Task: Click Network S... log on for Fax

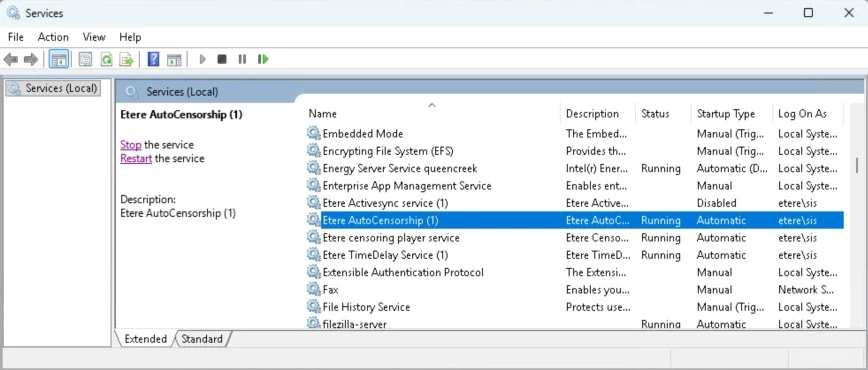Action: [805, 290]
